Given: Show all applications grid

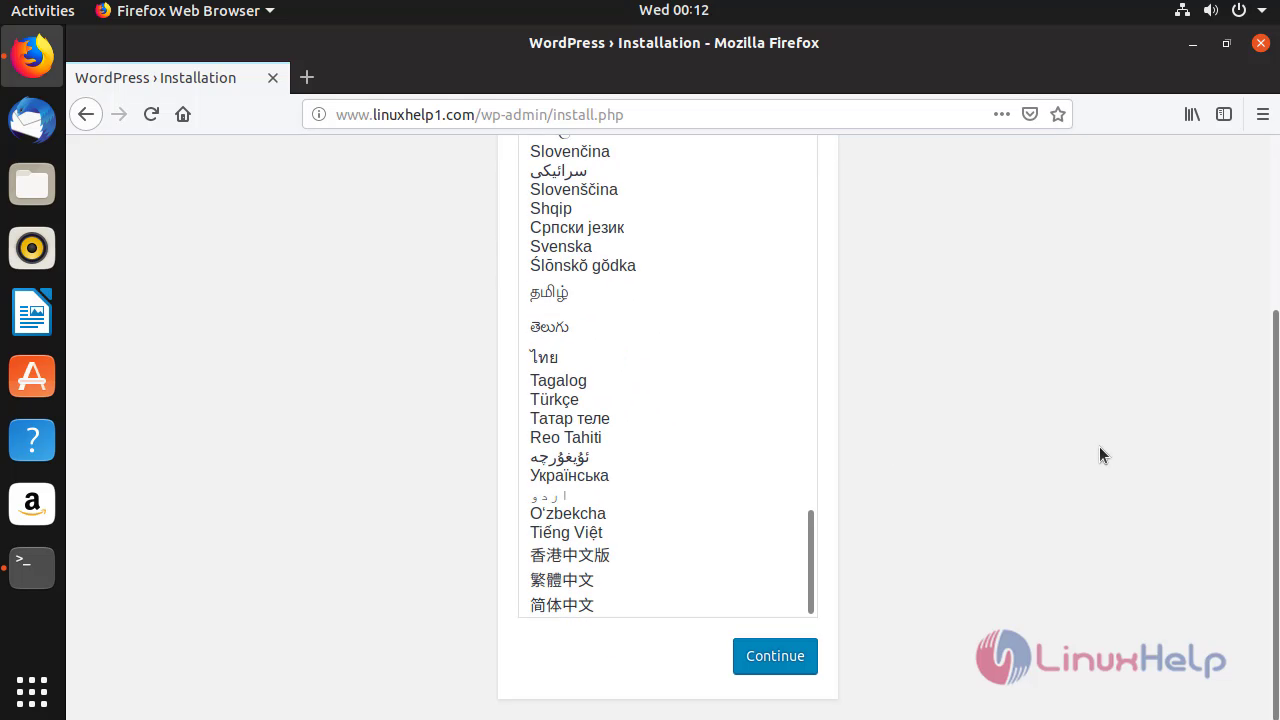Looking at the screenshot, I should (x=32, y=691).
